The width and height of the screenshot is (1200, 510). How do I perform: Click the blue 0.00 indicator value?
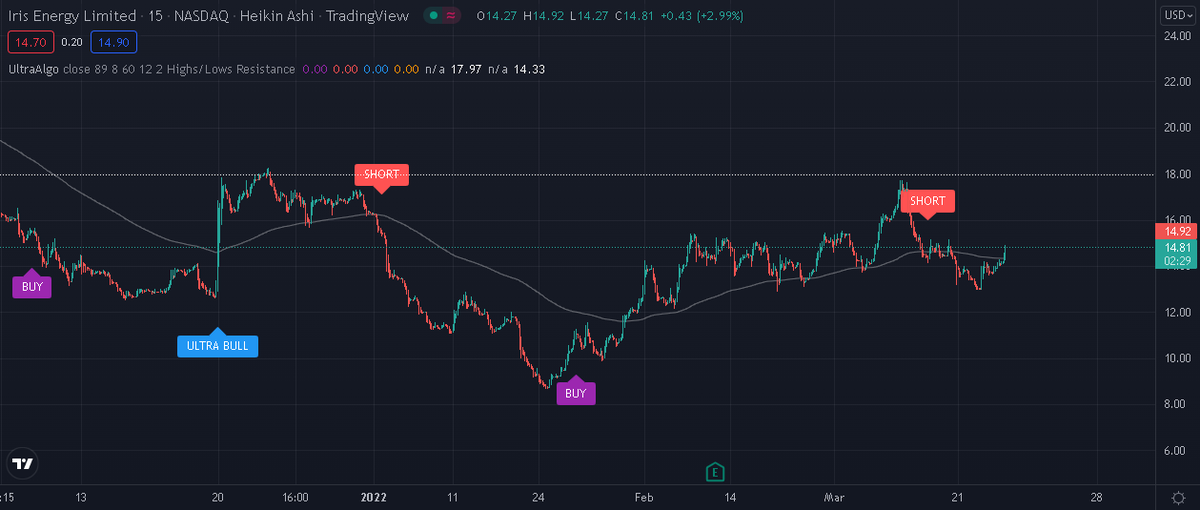click(x=376, y=69)
